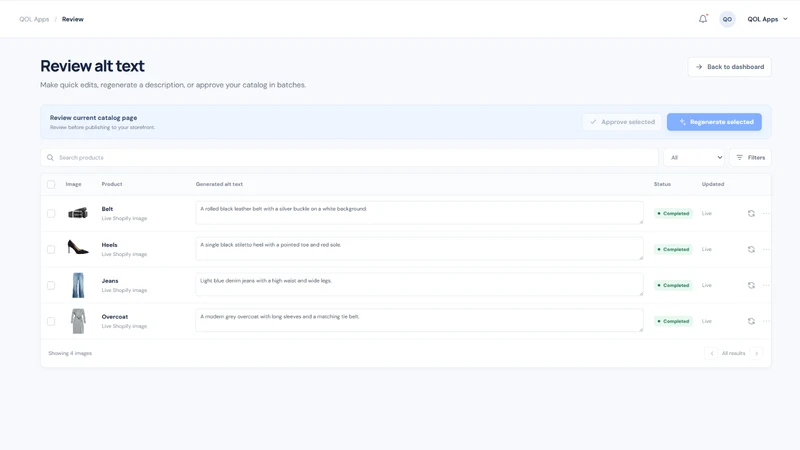Open more options for Overcoat row
The height and width of the screenshot is (450, 800).
766,321
